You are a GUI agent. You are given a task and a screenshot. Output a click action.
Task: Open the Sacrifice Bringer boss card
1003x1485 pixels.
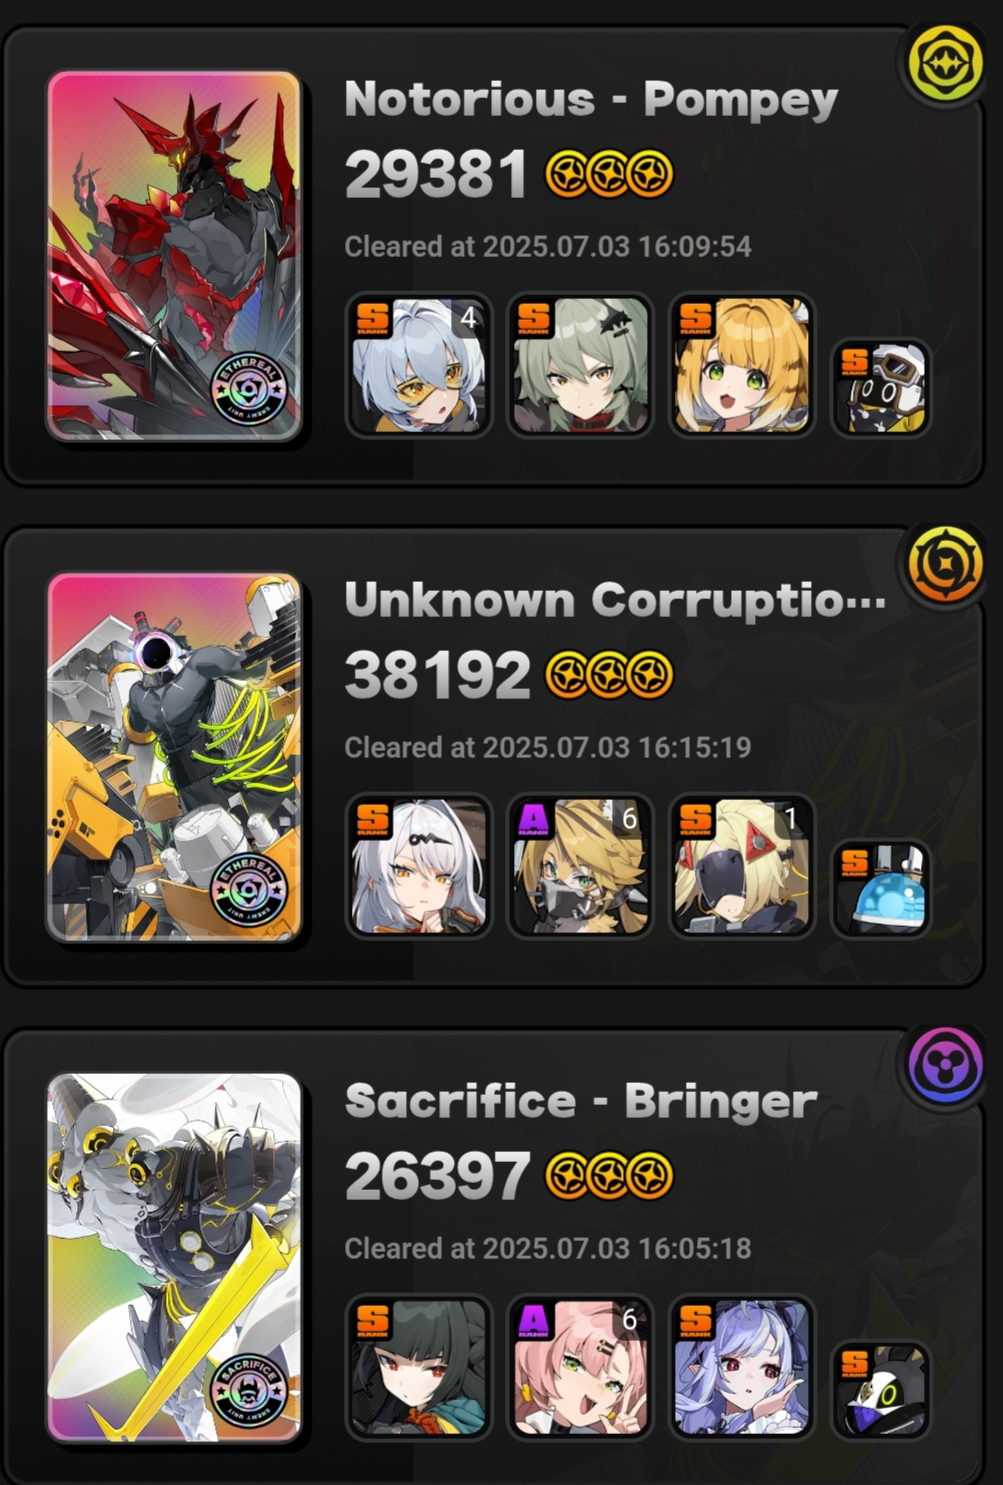[174, 1258]
